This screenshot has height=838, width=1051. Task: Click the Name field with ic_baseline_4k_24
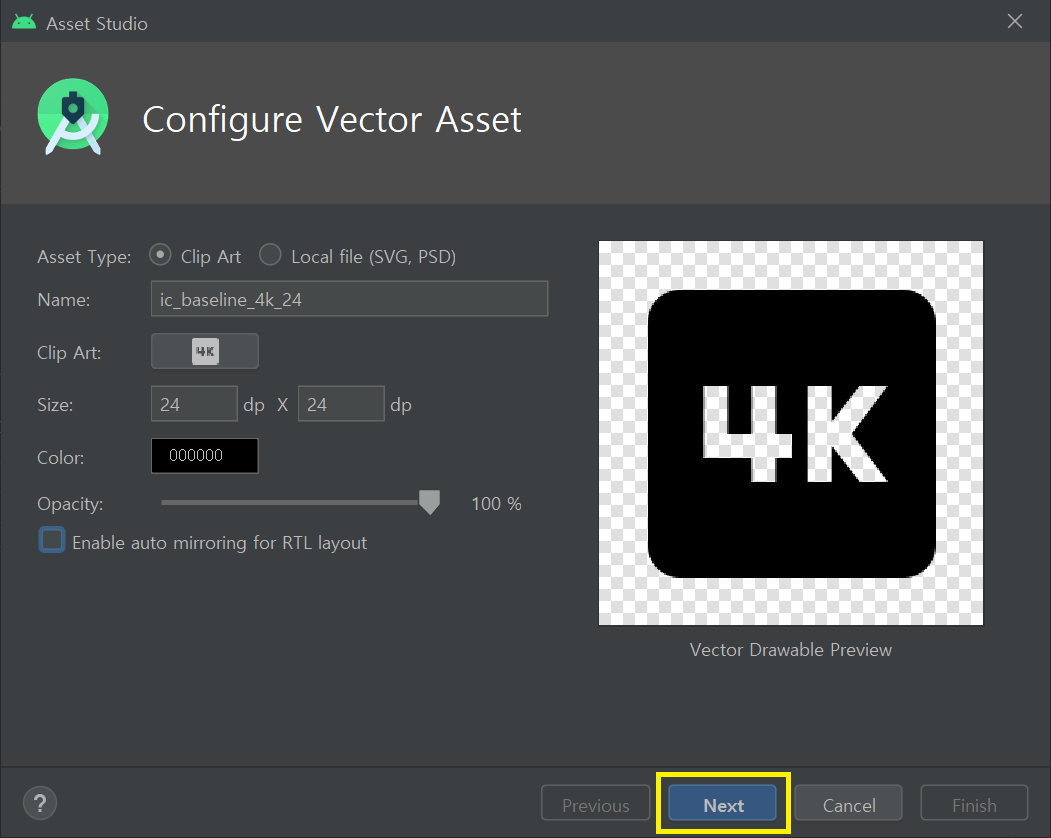point(348,299)
